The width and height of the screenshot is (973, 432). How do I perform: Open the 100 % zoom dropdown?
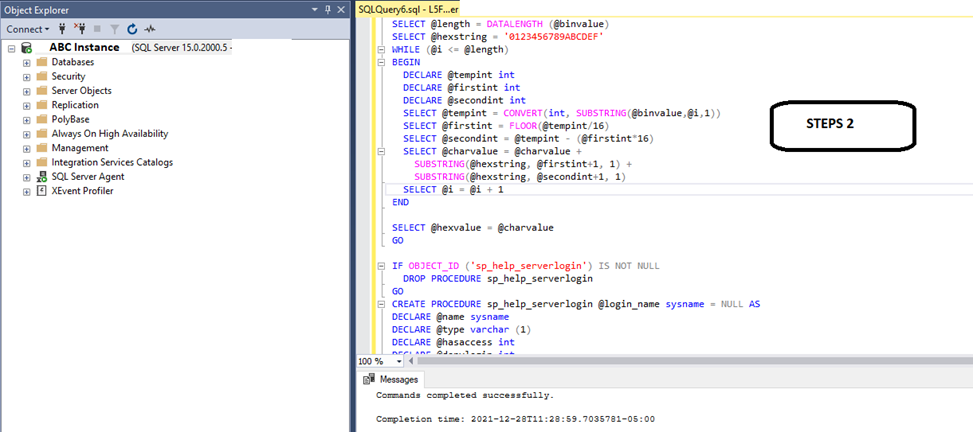tap(400, 361)
